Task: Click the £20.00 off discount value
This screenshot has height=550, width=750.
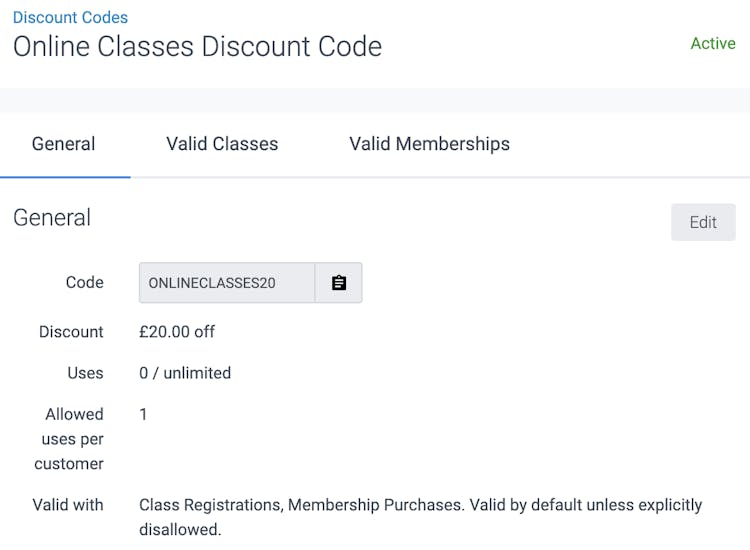Action: [177, 332]
